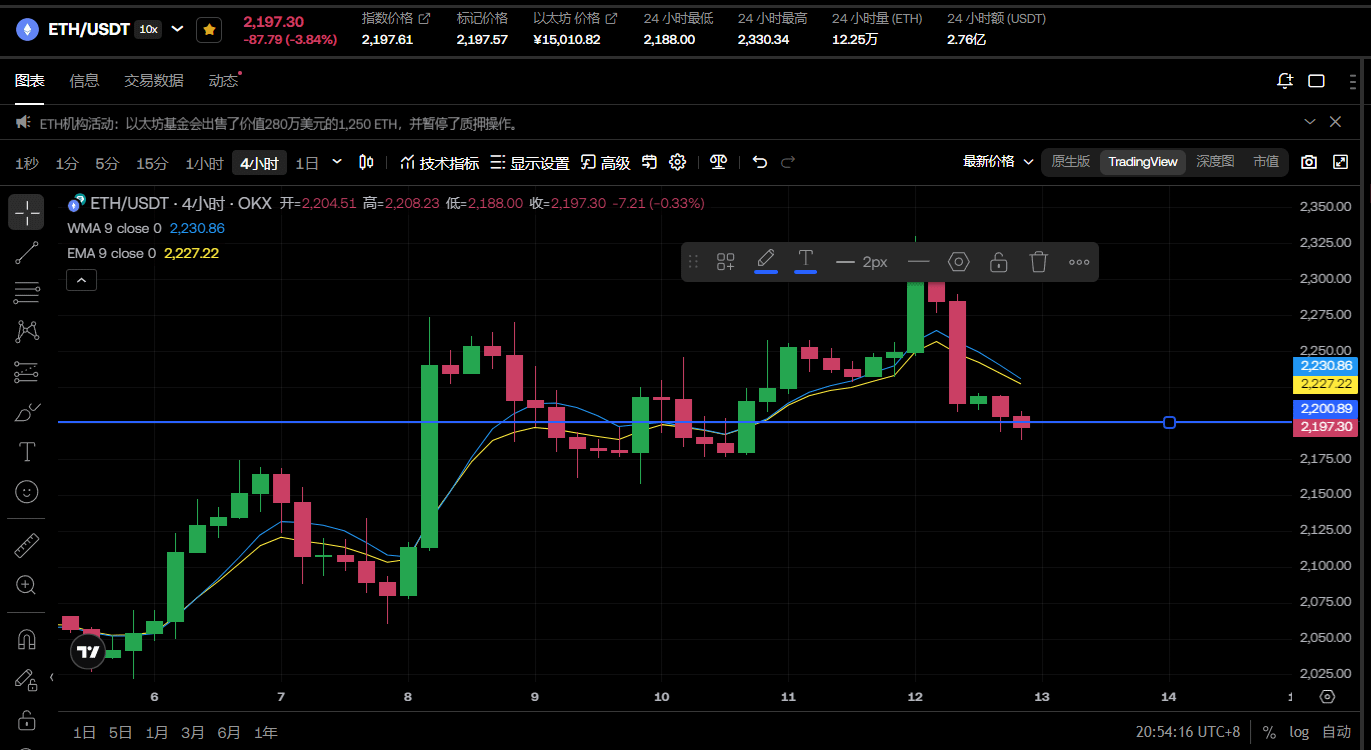Take a chart screenshot with camera icon
Screen dimensions: 1371x750
(1309, 162)
